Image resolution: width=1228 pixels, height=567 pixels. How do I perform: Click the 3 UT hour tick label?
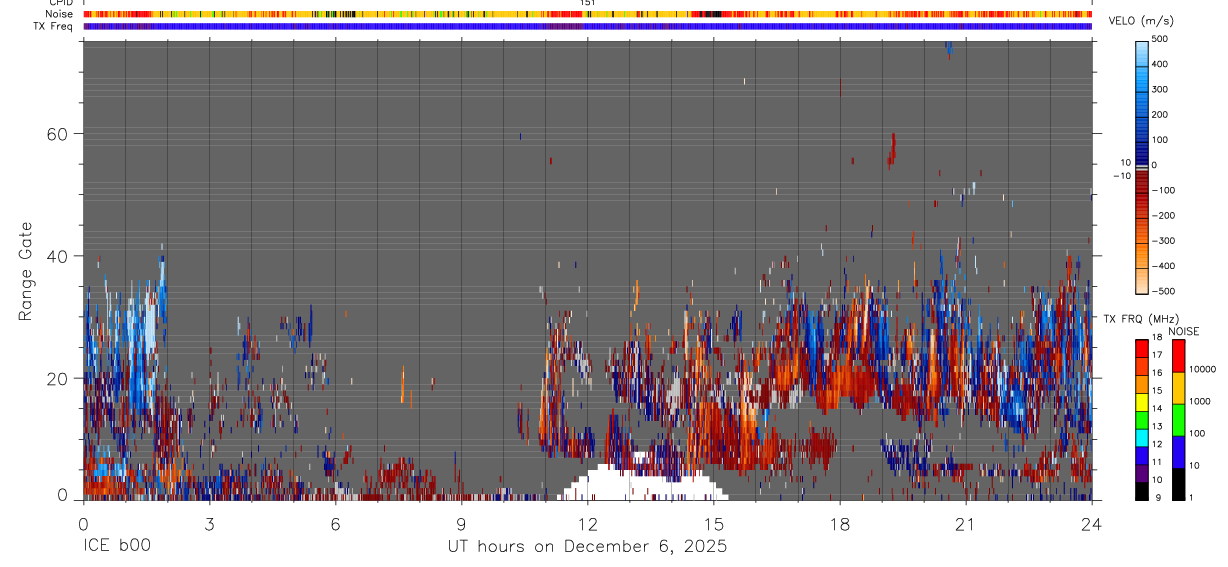[209, 523]
